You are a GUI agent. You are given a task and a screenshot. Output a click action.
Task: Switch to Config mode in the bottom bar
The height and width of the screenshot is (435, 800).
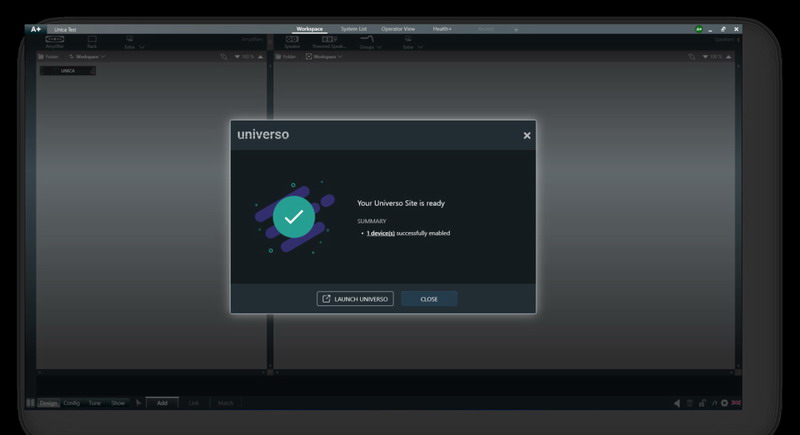pyautogui.click(x=71, y=403)
